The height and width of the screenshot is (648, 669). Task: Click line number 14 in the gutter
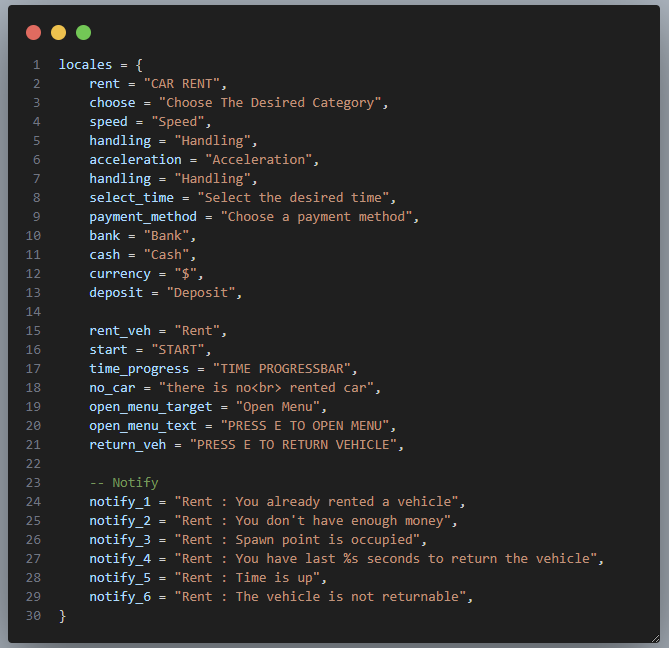point(33,312)
